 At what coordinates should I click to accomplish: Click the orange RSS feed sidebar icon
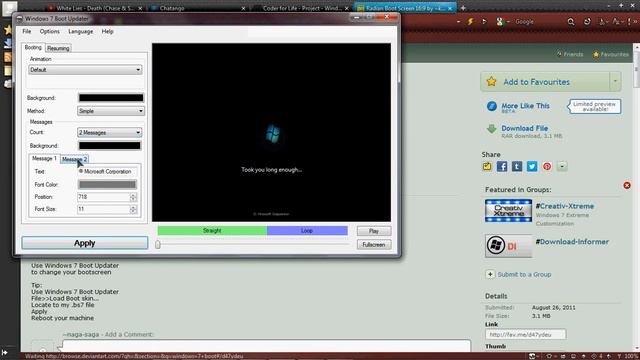(x=7, y=57)
